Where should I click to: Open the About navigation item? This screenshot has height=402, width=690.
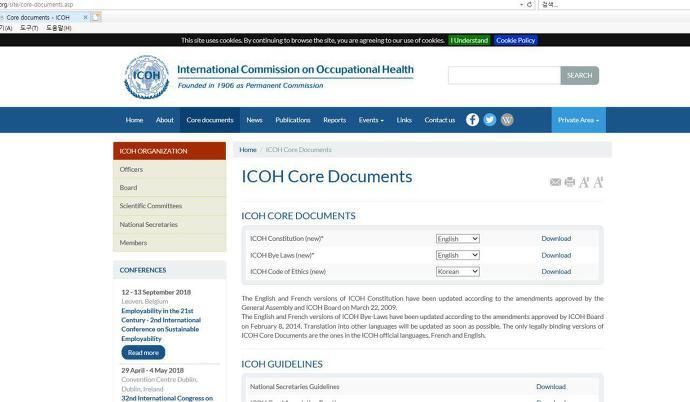165,120
